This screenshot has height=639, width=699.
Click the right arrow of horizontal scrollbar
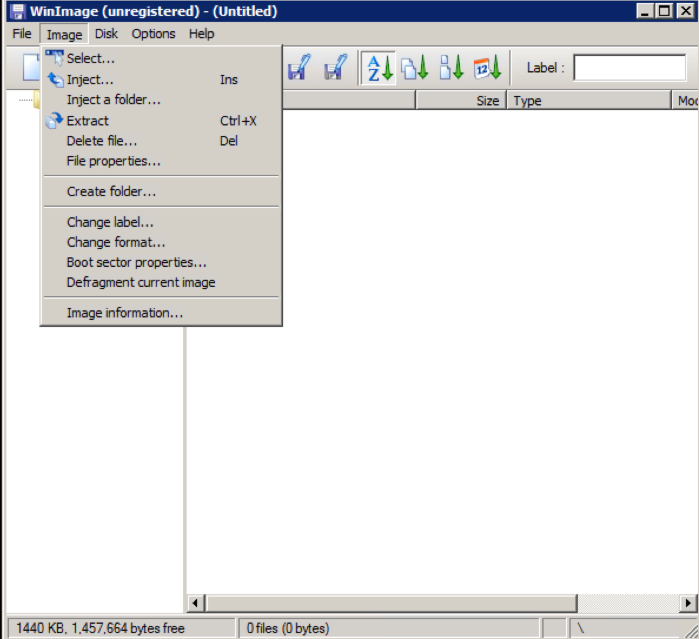tap(688, 603)
